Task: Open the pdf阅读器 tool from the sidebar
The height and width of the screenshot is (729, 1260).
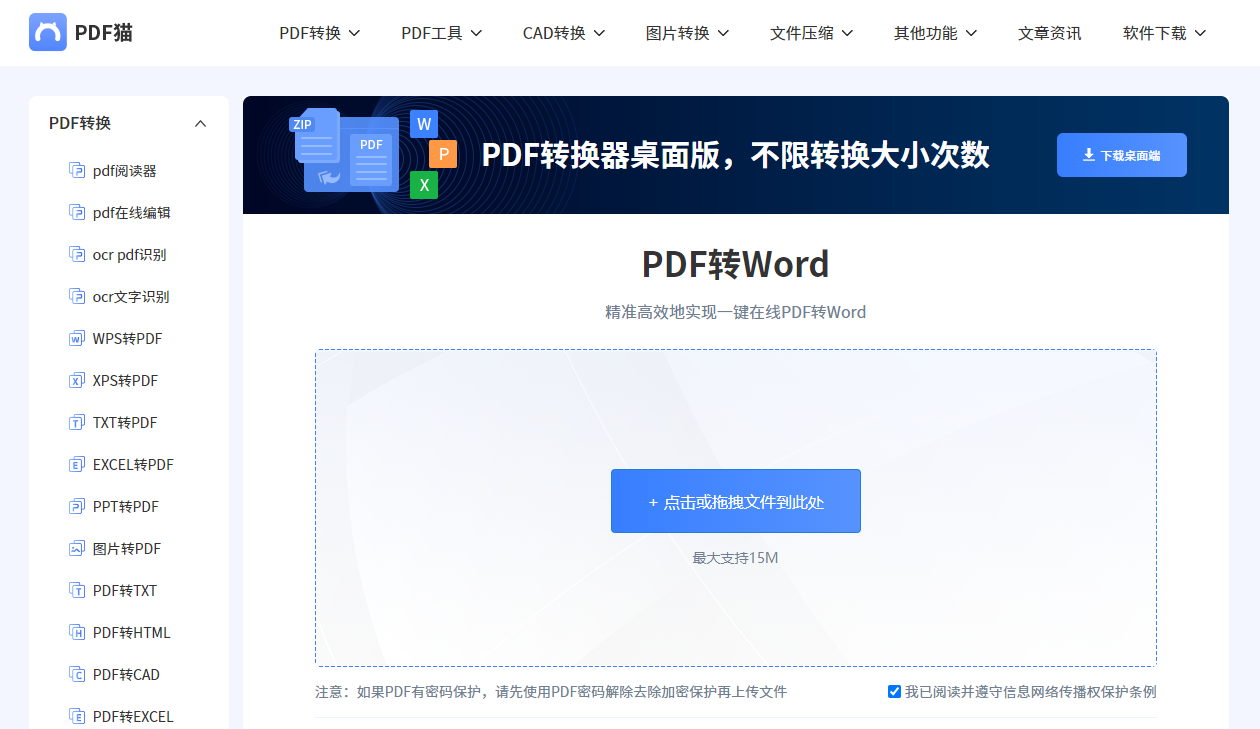Action: [x=77, y=170]
